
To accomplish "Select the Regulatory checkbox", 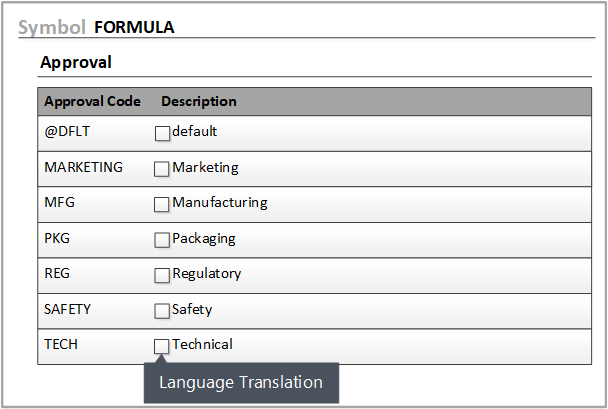I will coord(162,275).
